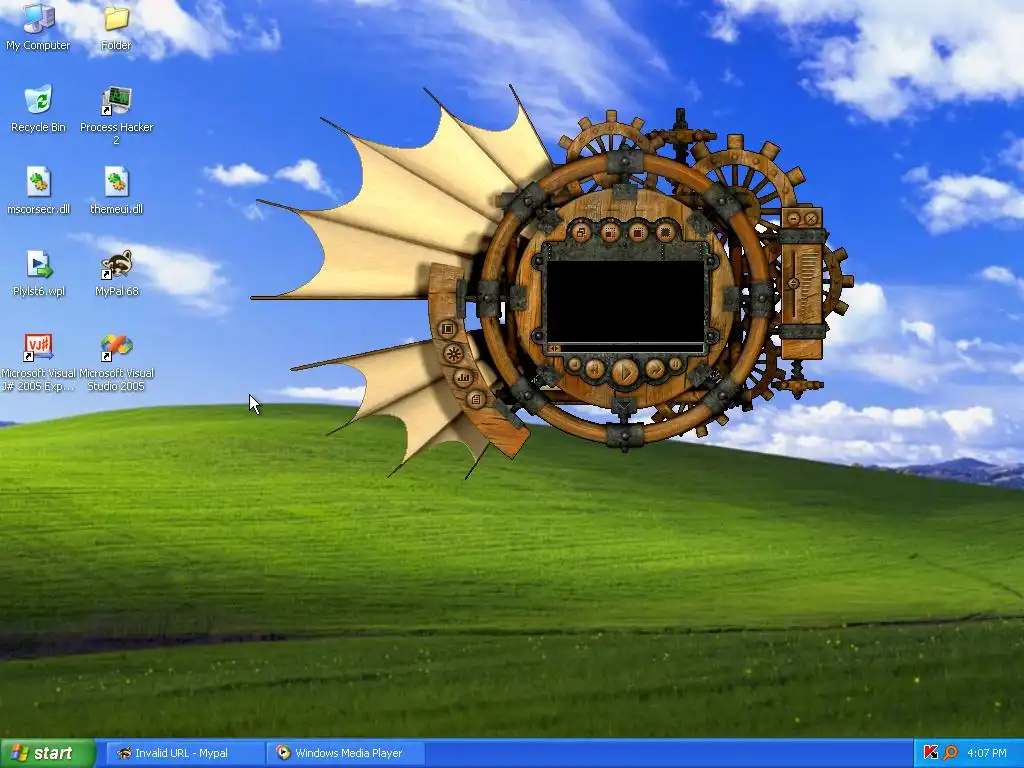
Task: Select Plylst6.wpl playlist file
Action: point(39,273)
